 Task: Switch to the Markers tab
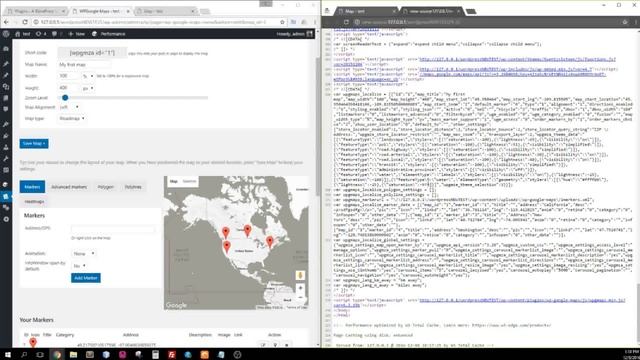(x=32, y=187)
